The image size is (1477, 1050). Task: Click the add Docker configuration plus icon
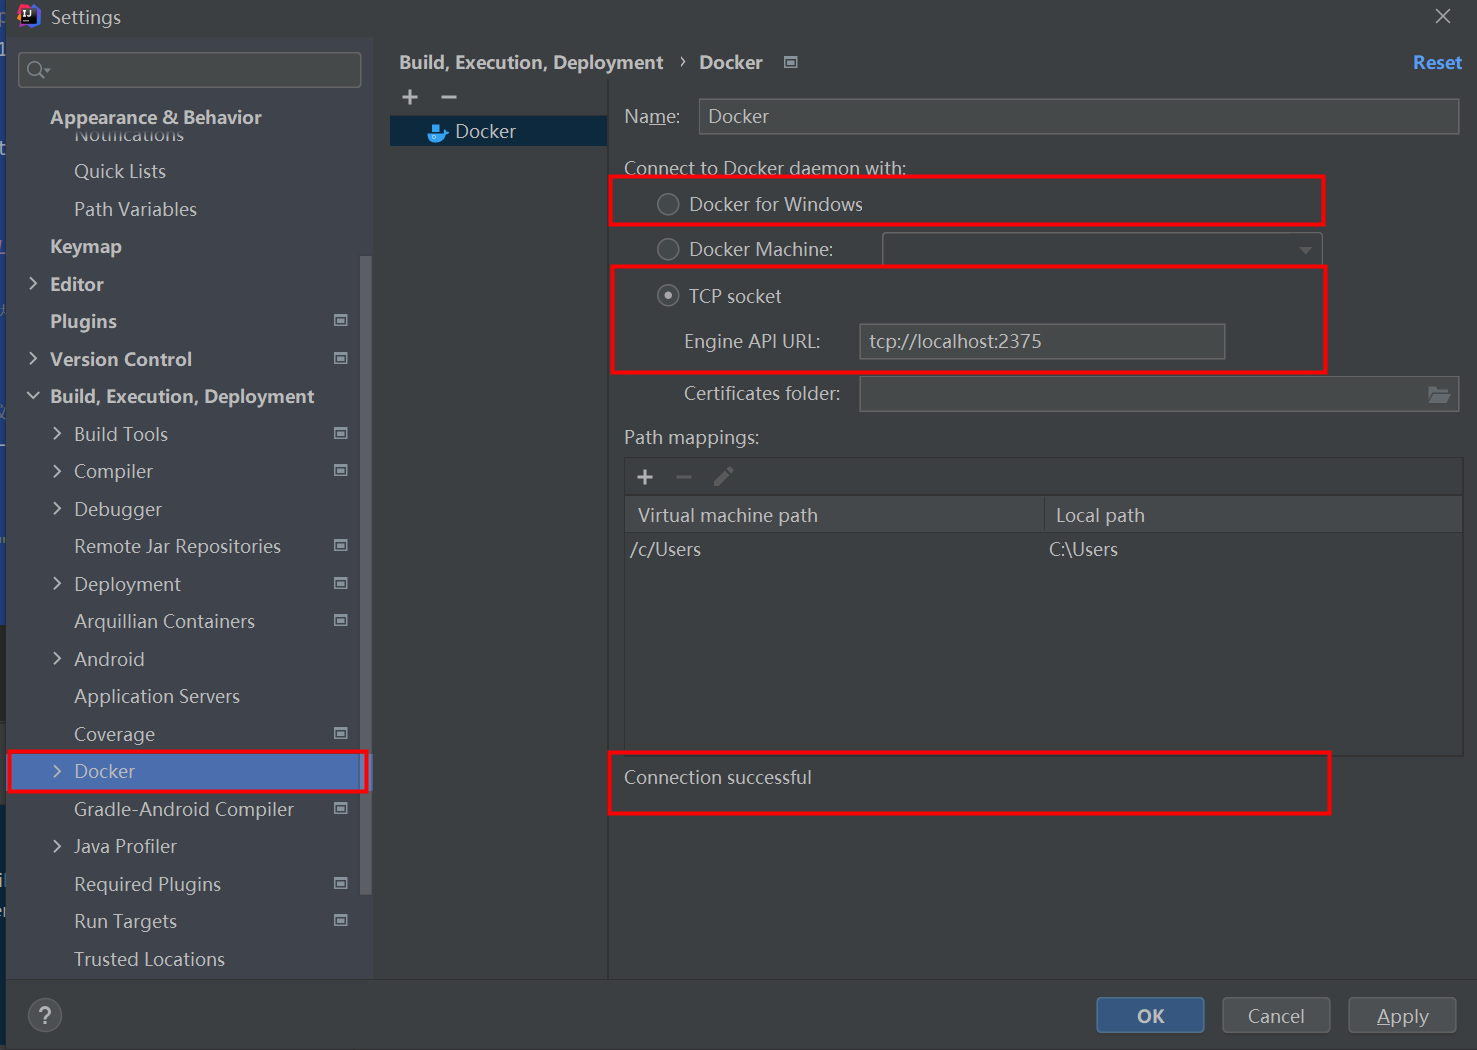[x=410, y=97]
